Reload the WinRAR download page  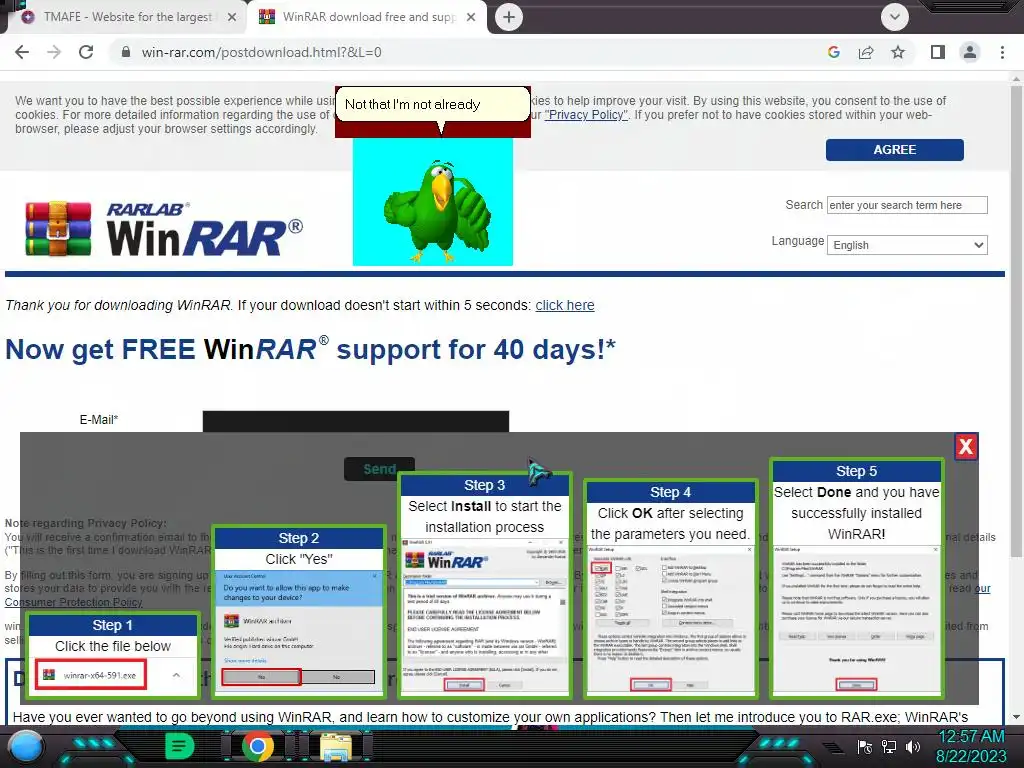(x=86, y=52)
